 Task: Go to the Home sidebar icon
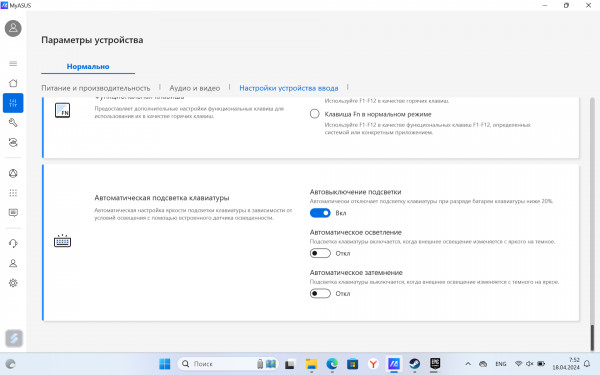(13, 83)
